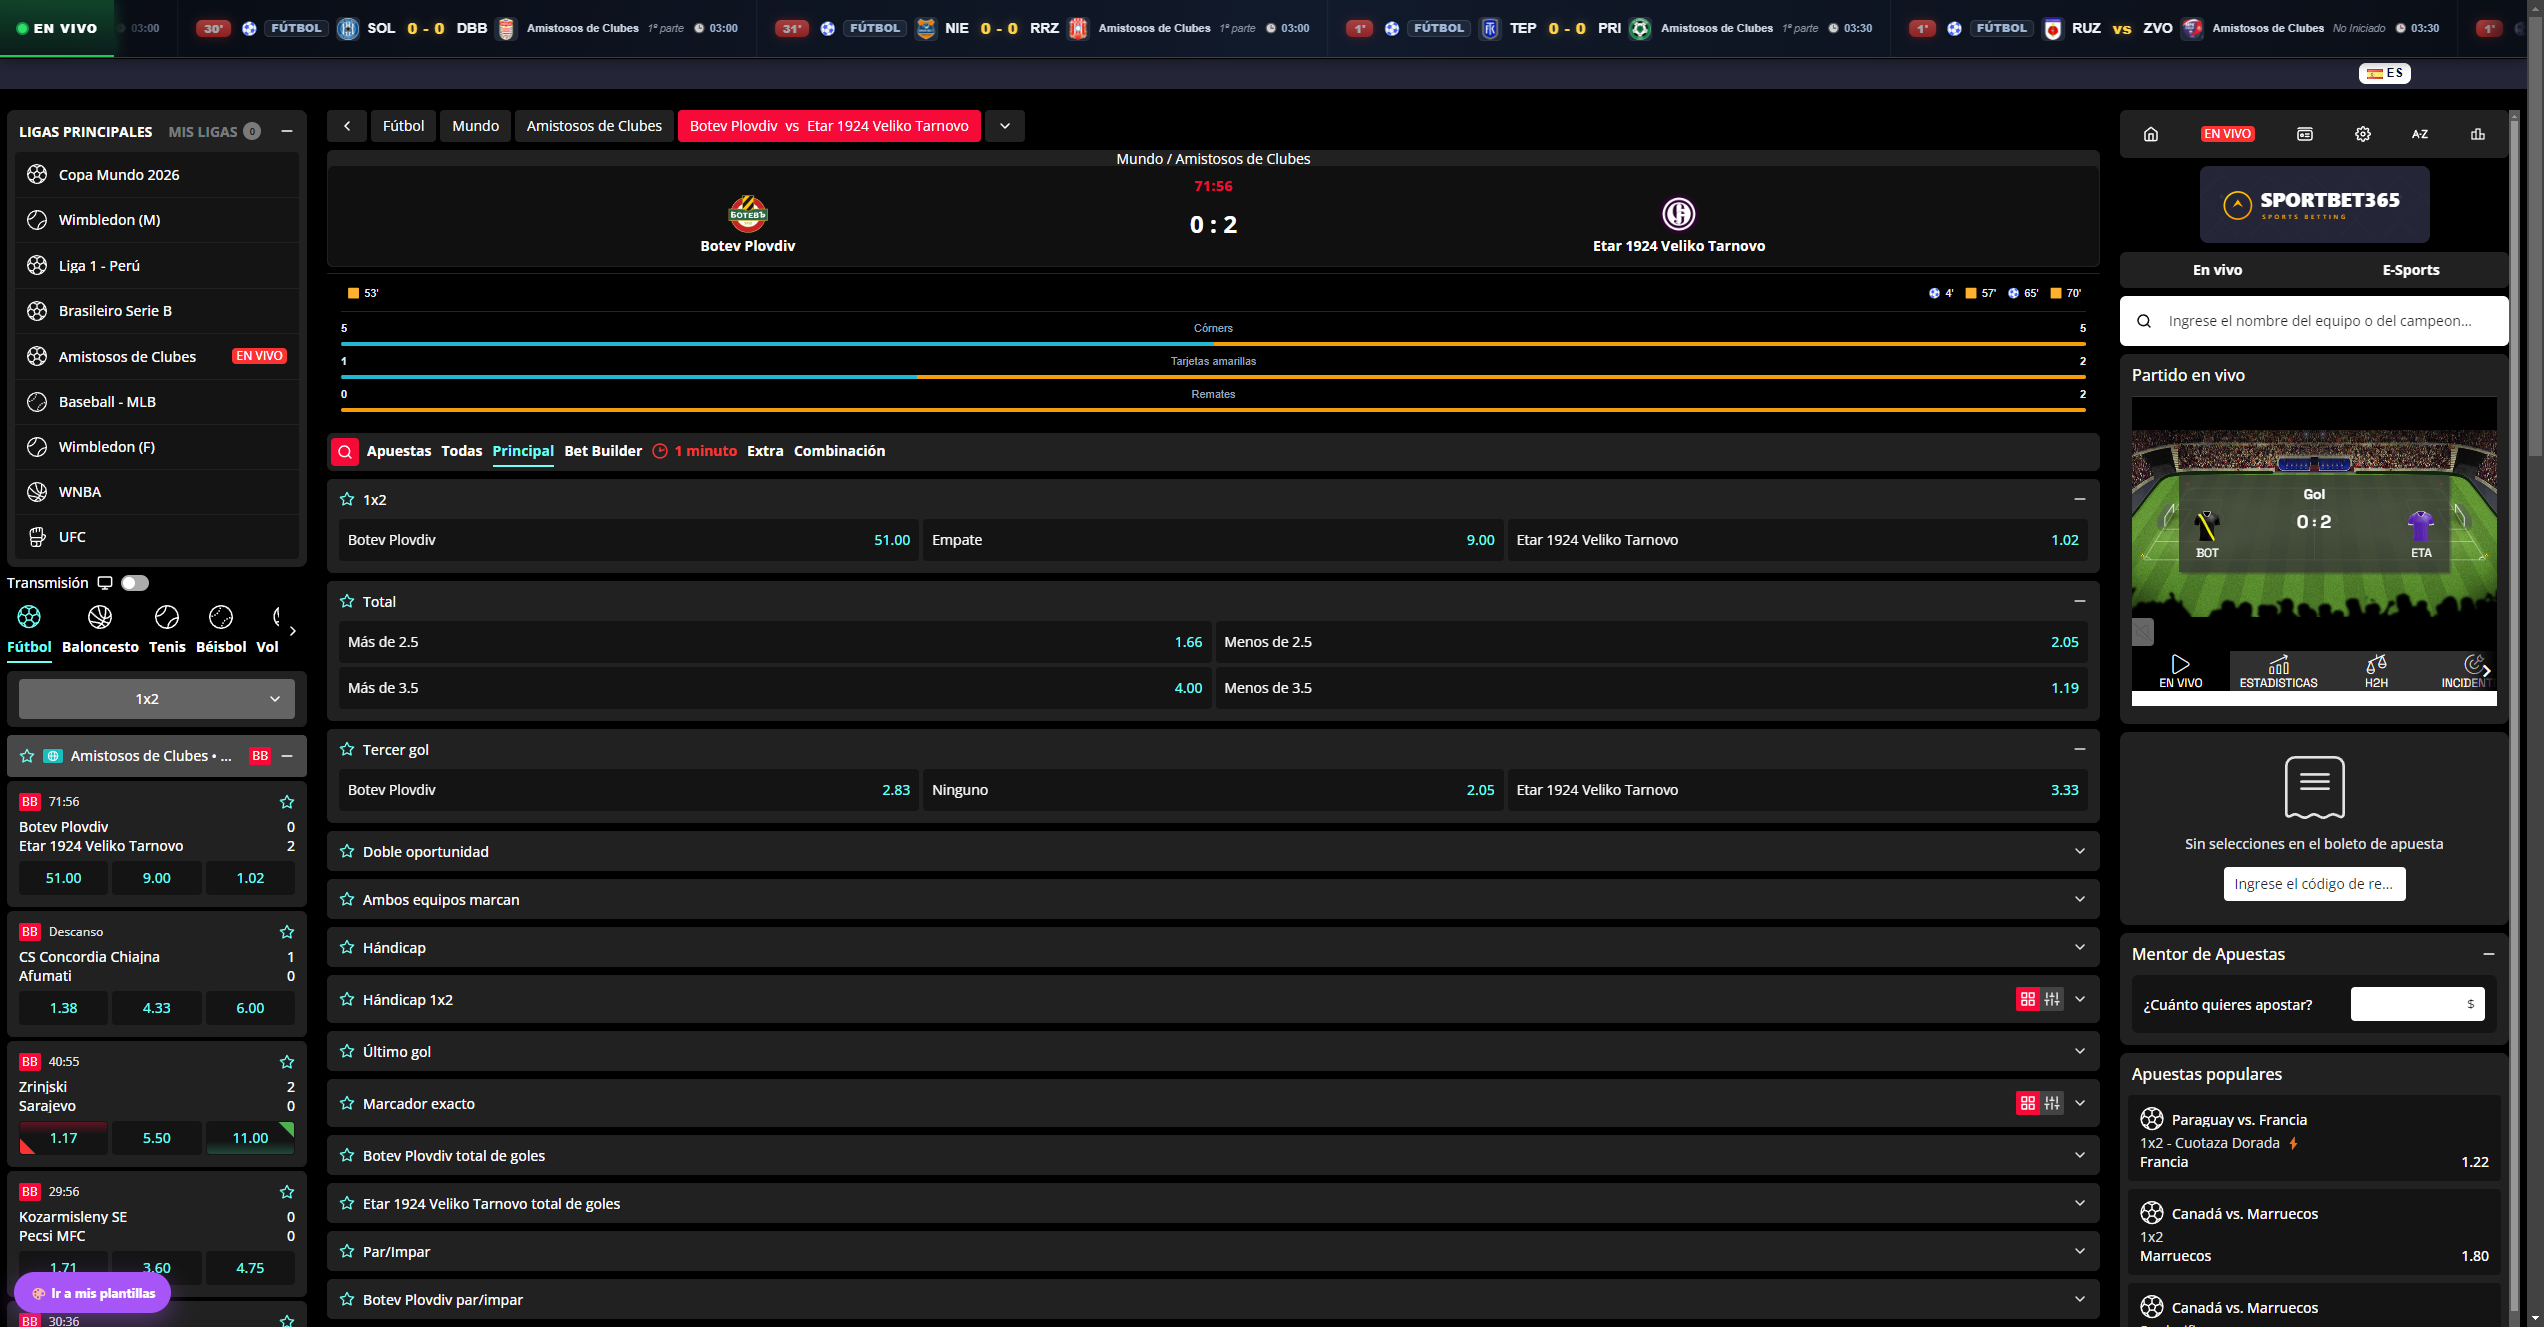Favorite the CS Concordia Chiajna match
This screenshot has height=1327, width=2544.
pos(287,932)
